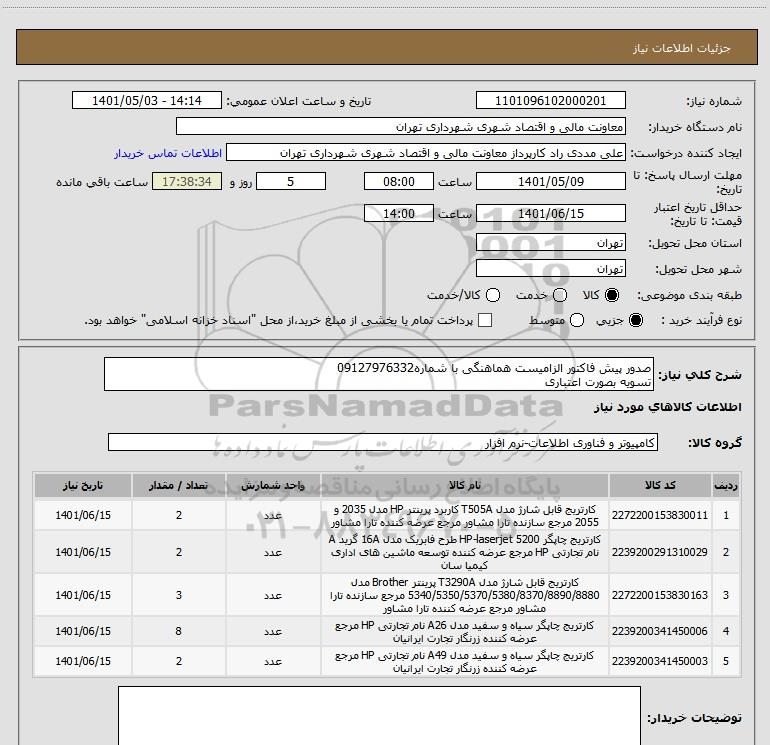
Task: Click product code 2272200153830011
Action: 660,515
